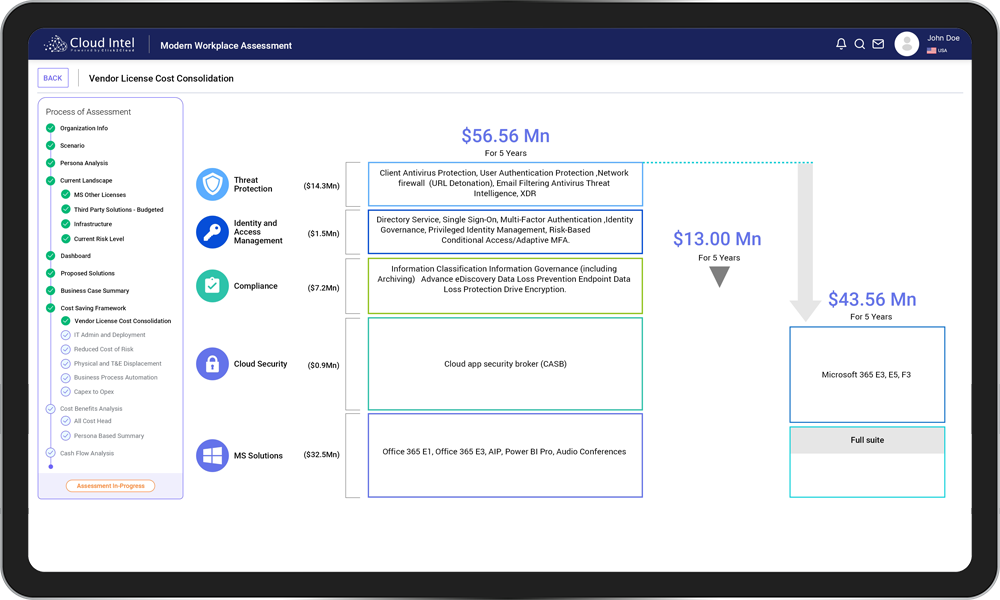
Task: Click the Microsoft 365 E3, E5, F3 box
Action: 867,375
